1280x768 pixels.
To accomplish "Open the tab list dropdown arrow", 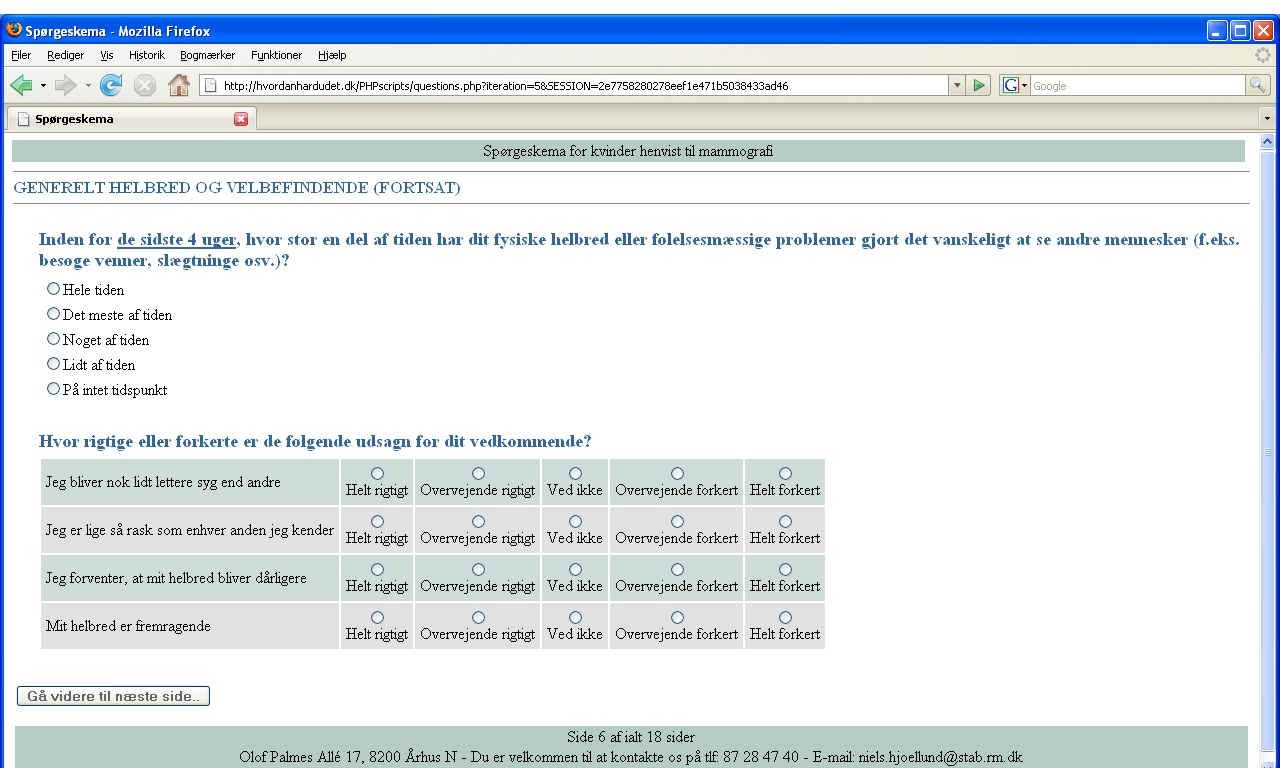I will [x=1269, y=119].
